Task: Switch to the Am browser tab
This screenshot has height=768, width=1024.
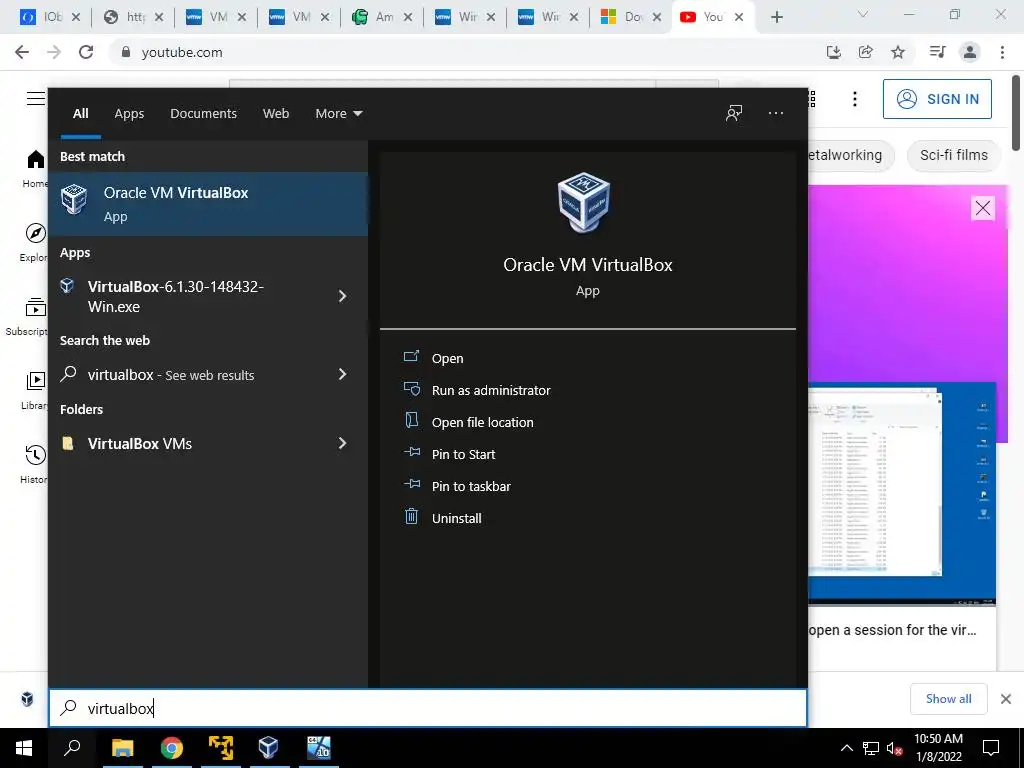Action: point(382,17)
